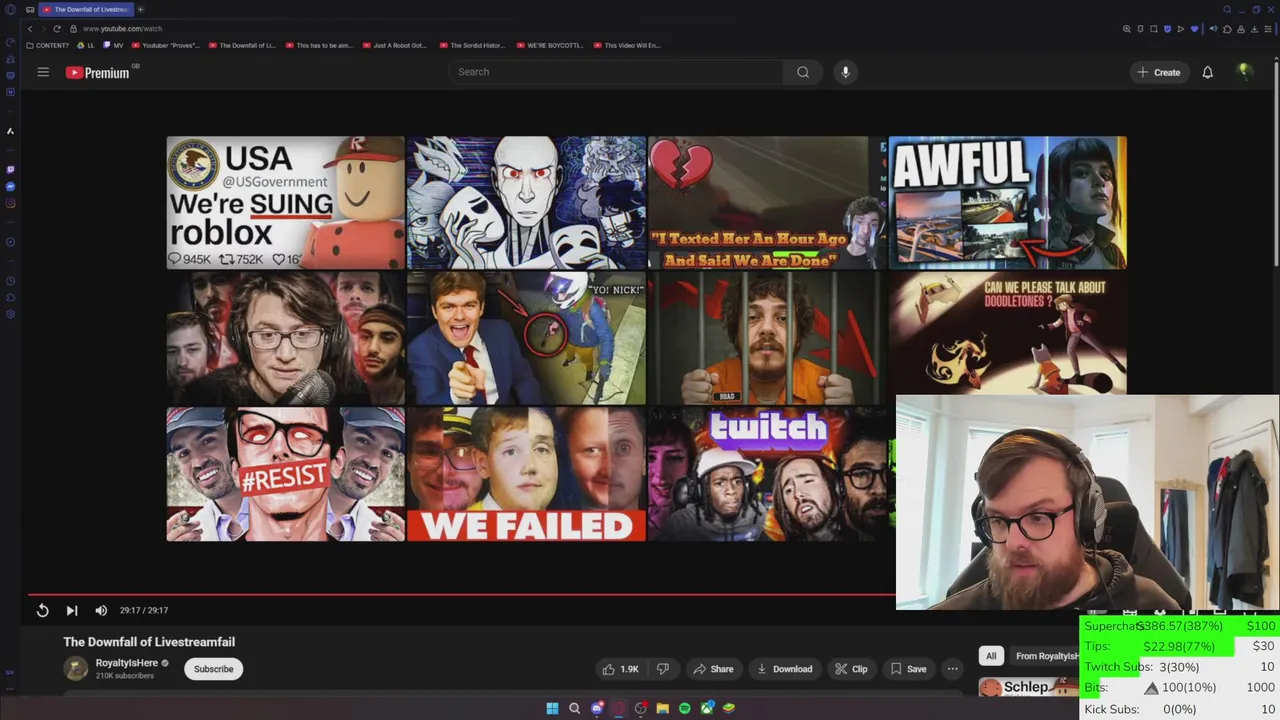The width and height of the screenshot is (1280, 720).
Task: Skip to the next video
Action: tap(72, 610)
